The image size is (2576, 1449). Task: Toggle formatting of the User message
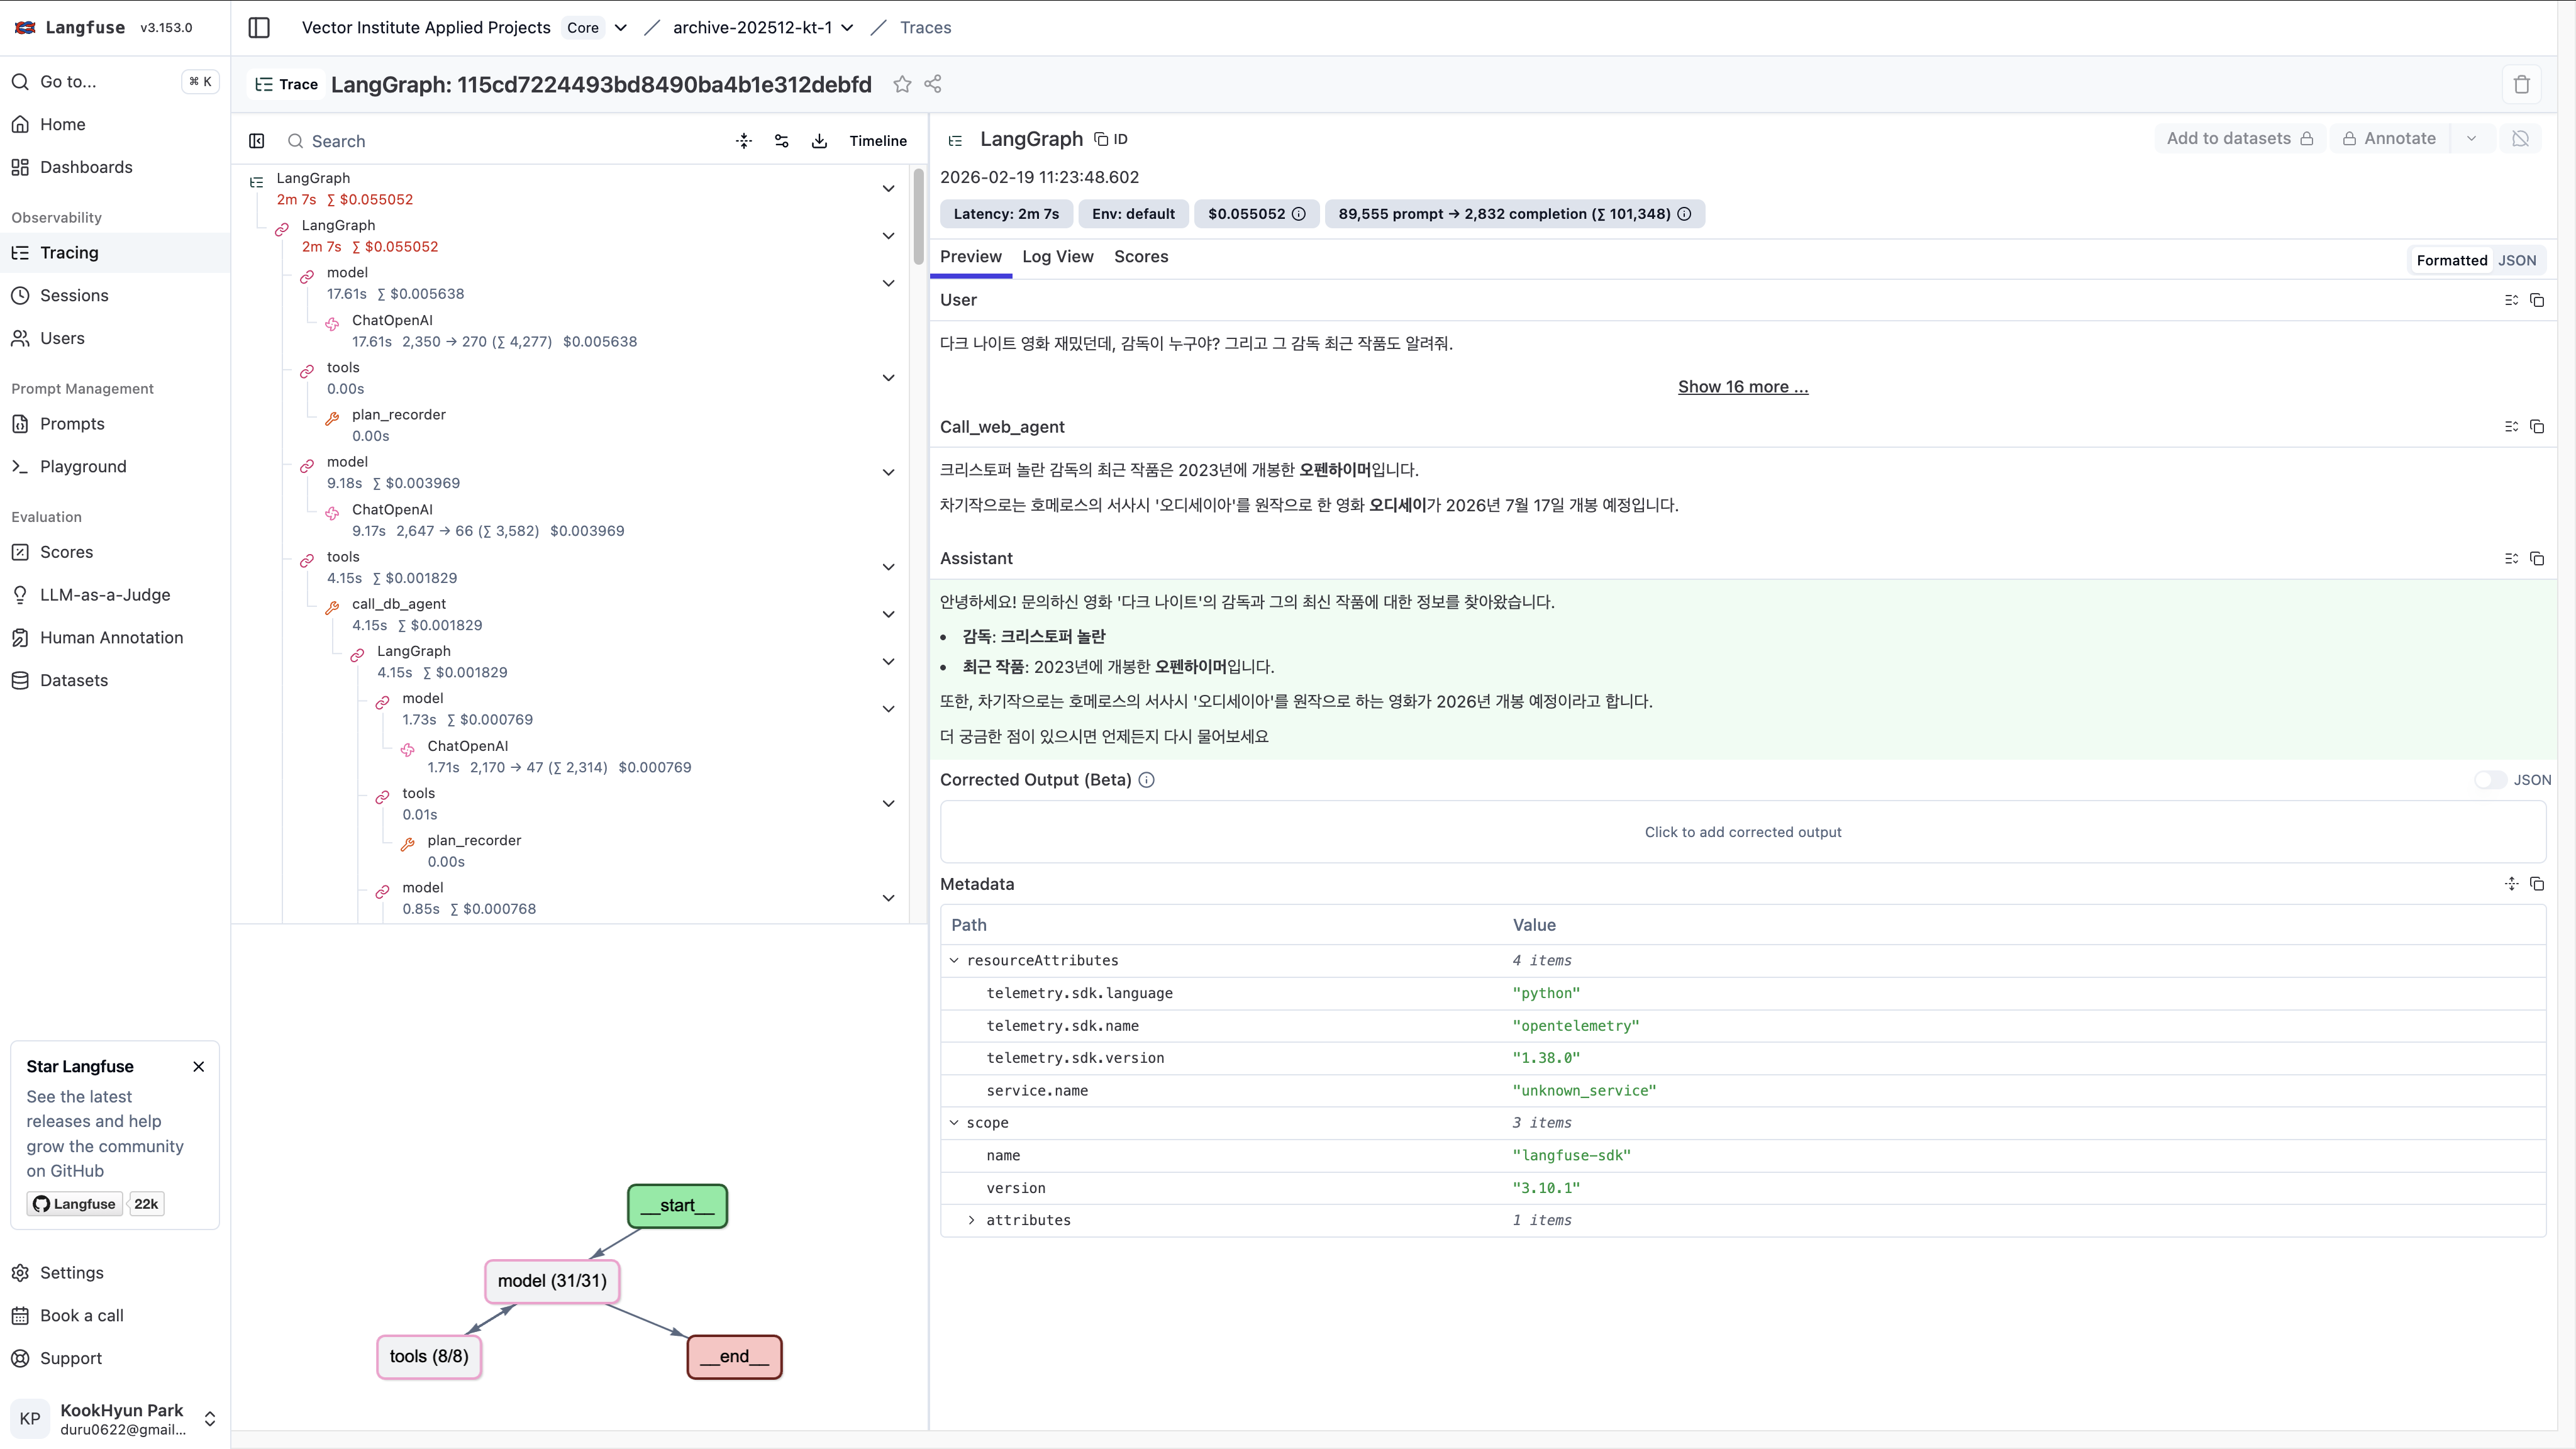[2511, 300]
